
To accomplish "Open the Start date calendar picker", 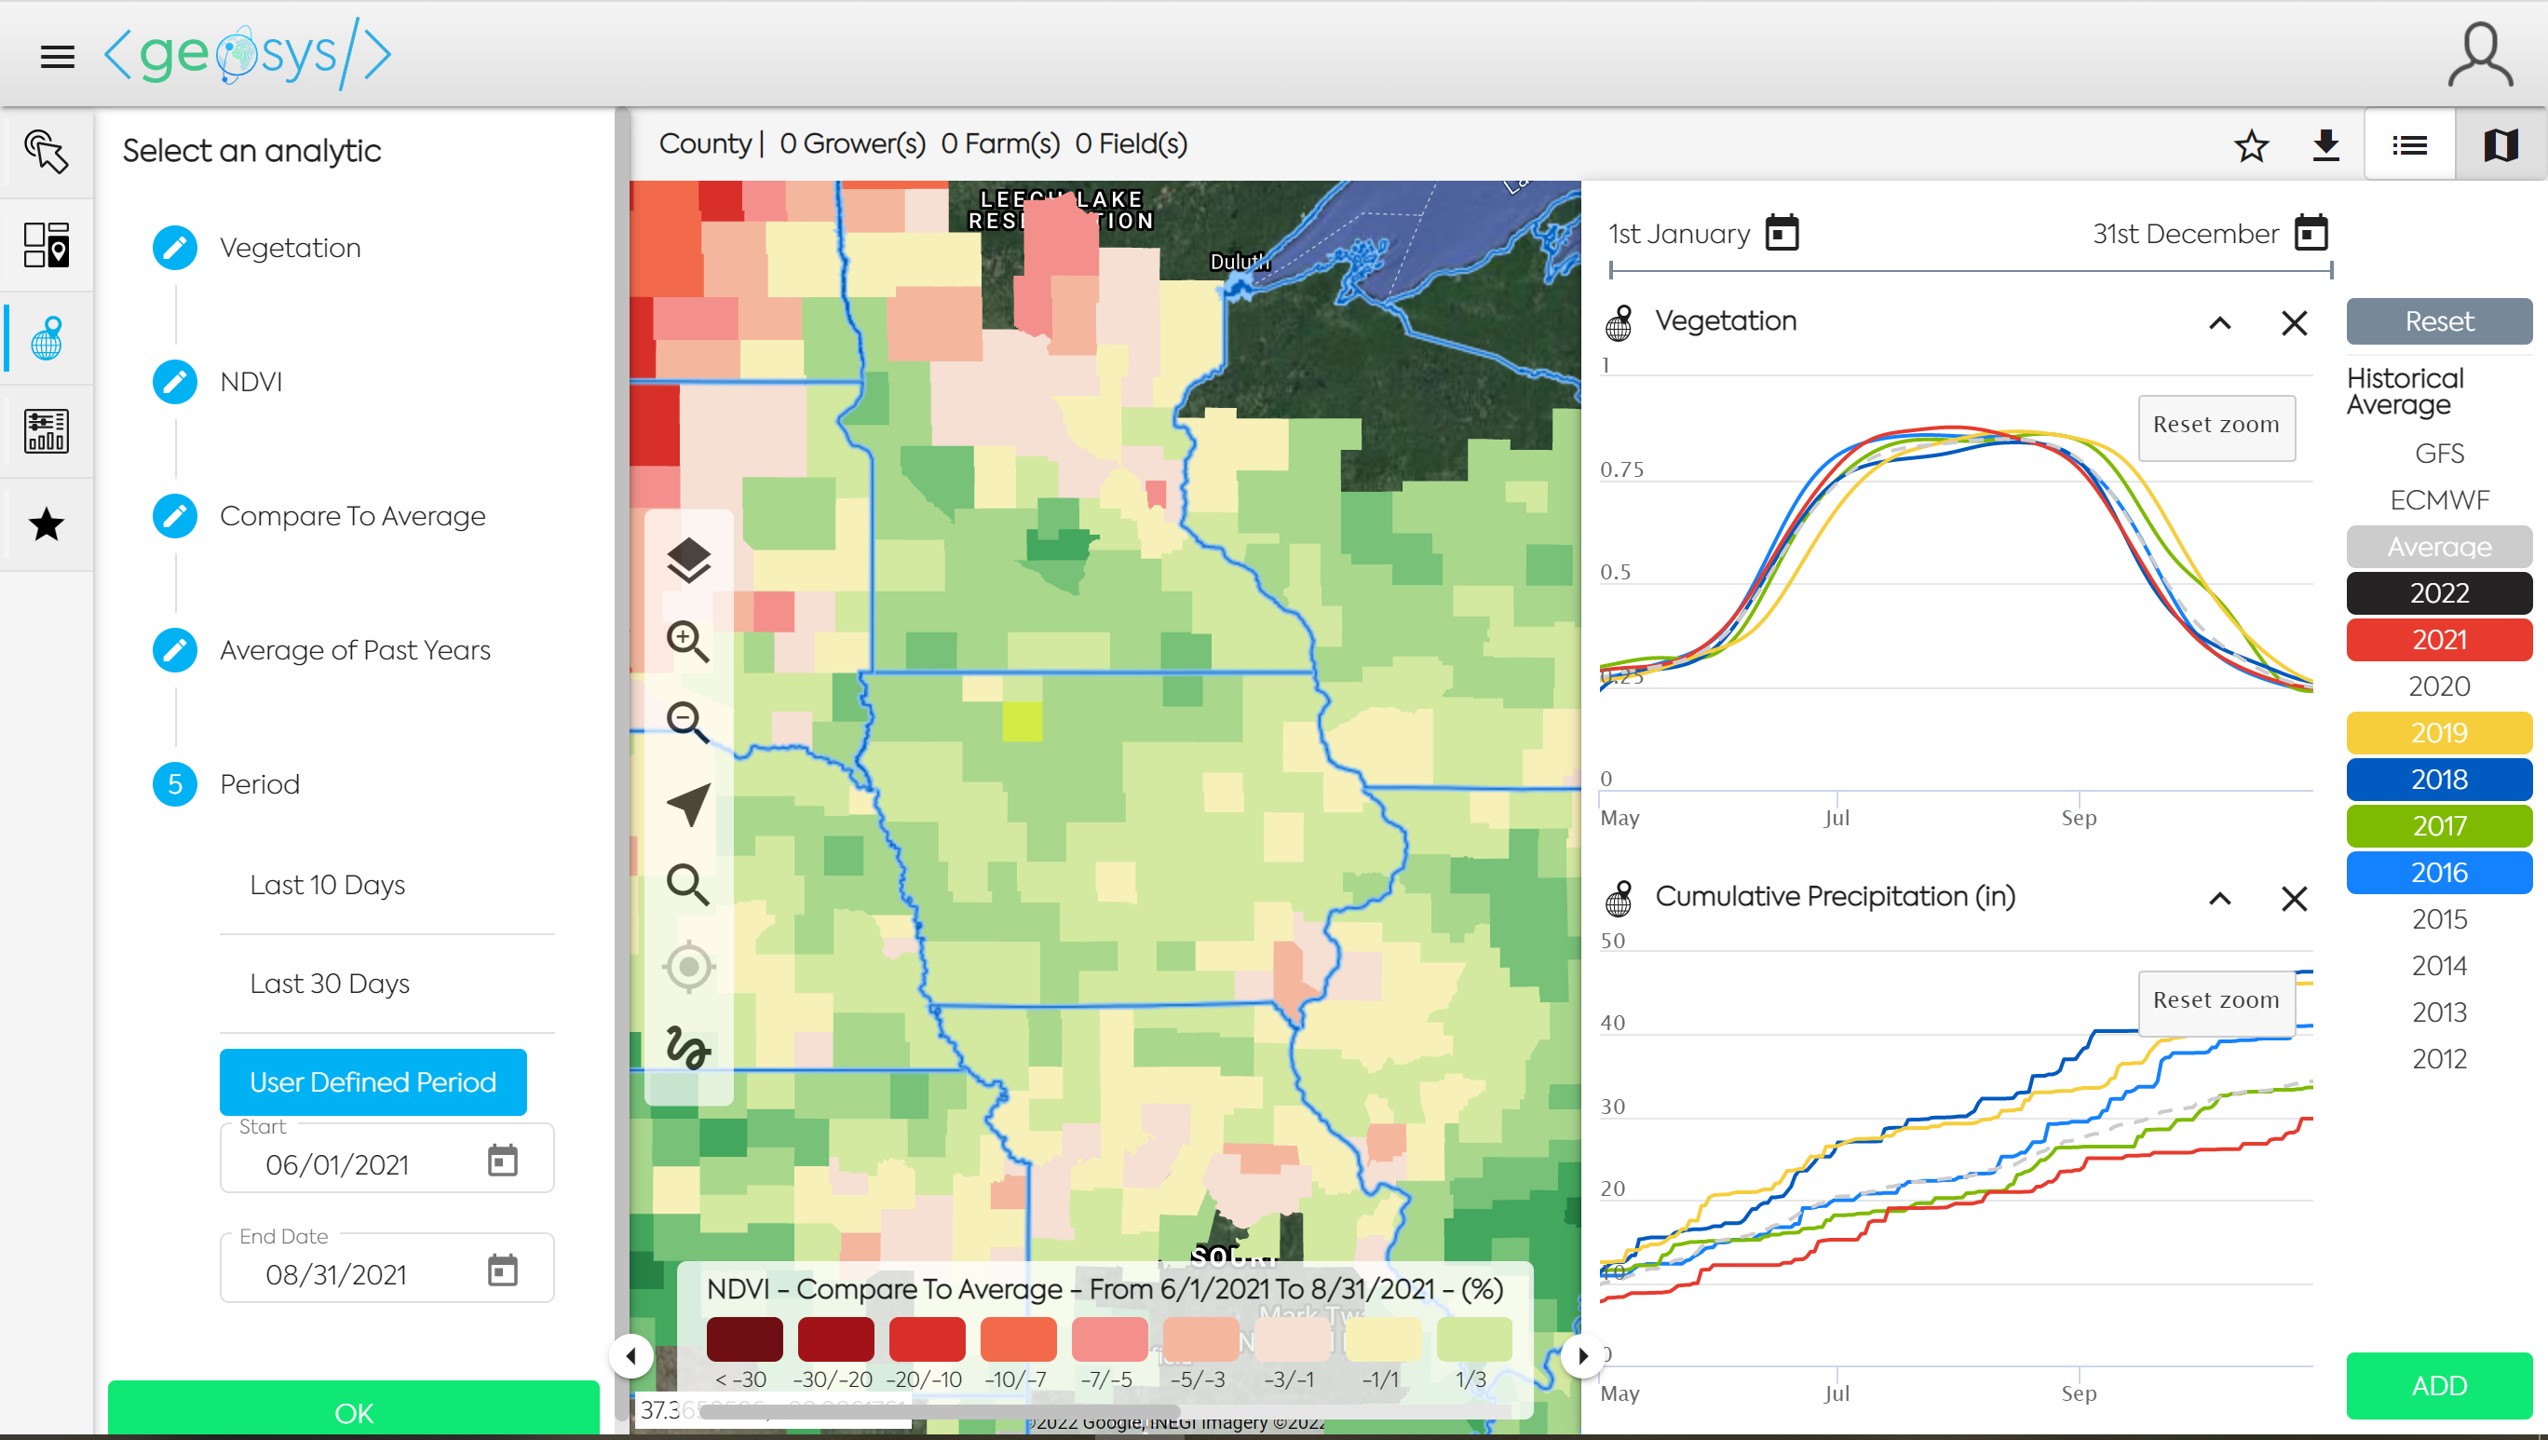I will pyautogui.click(x=502, y=1161).
